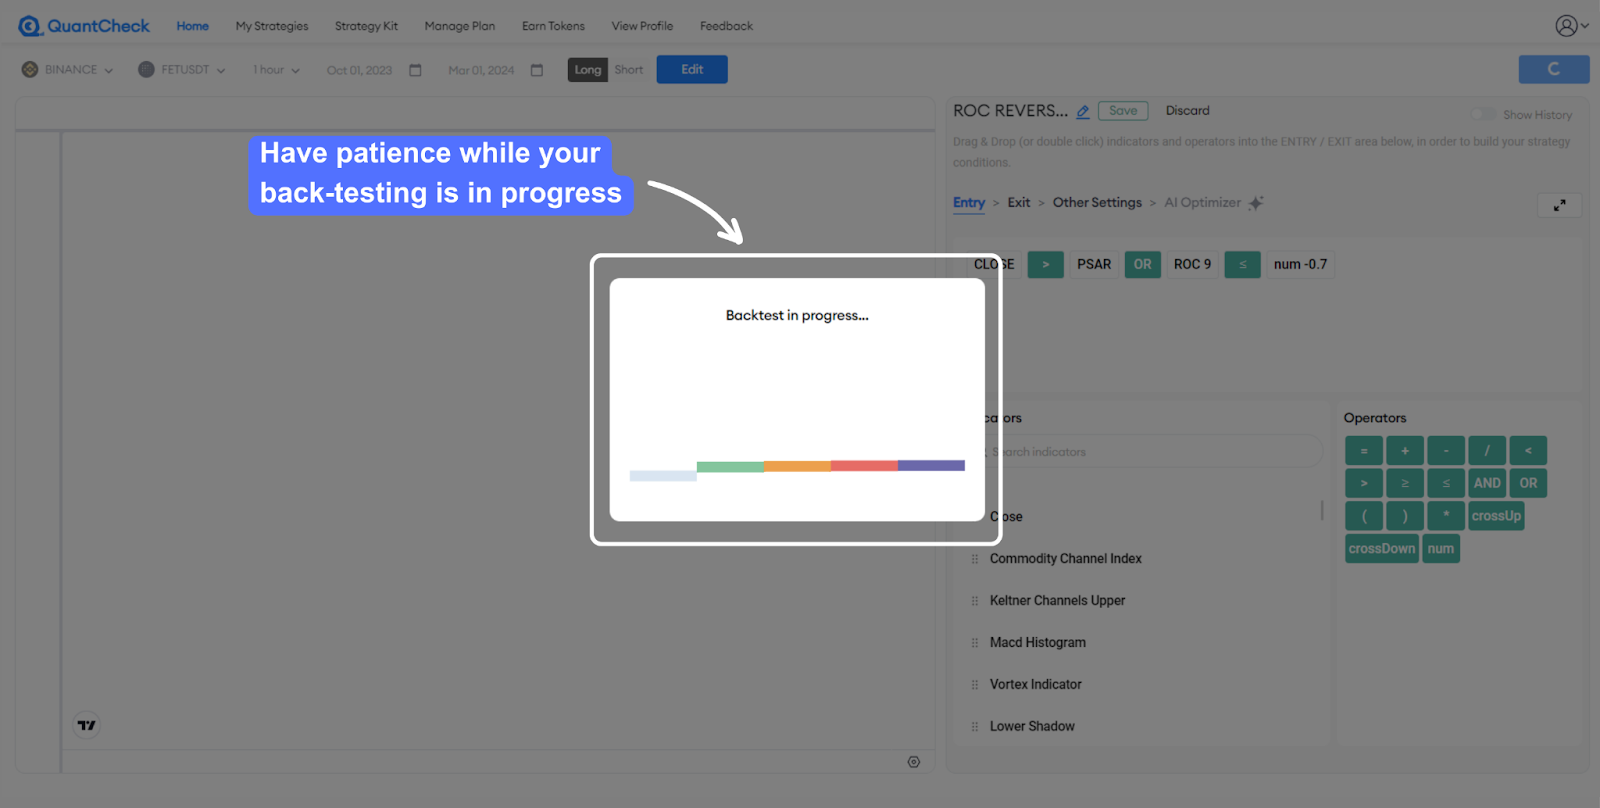This screenshot has height=808, width=1600.
Task: Select the Long position option
Action: 588,70
